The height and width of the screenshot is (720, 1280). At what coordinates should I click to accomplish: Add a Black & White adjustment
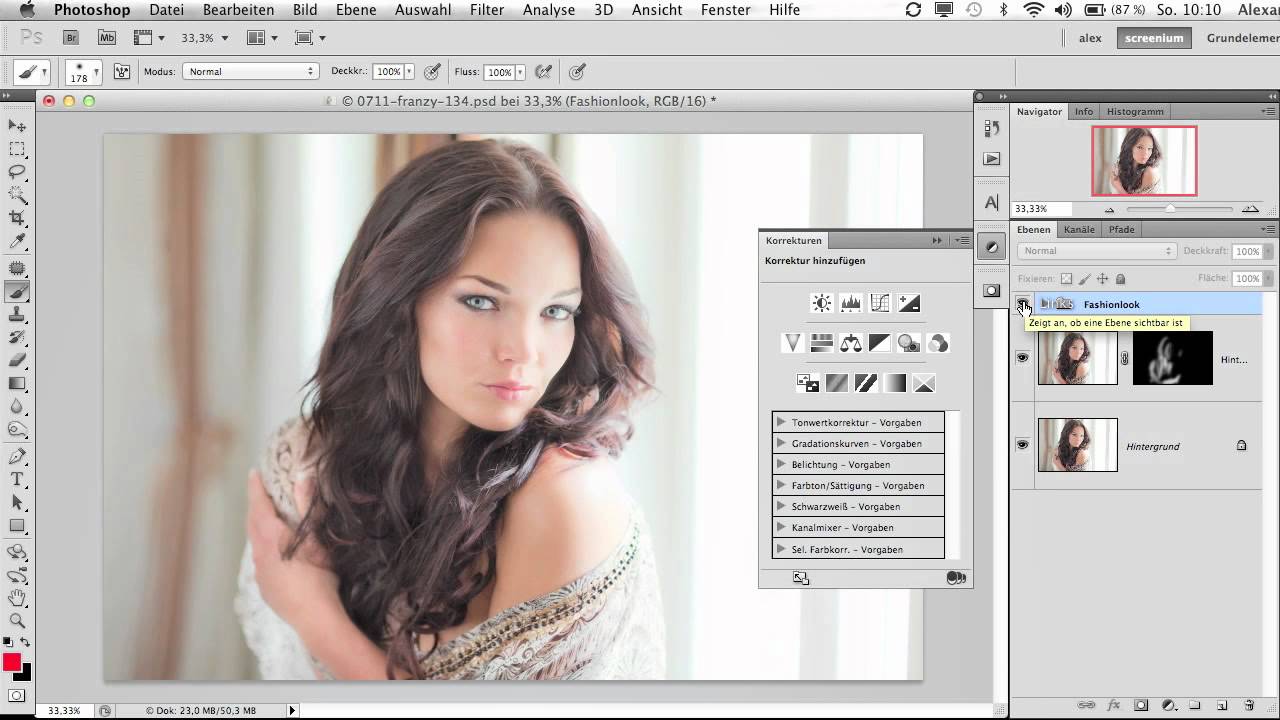[x=880, y=343]
